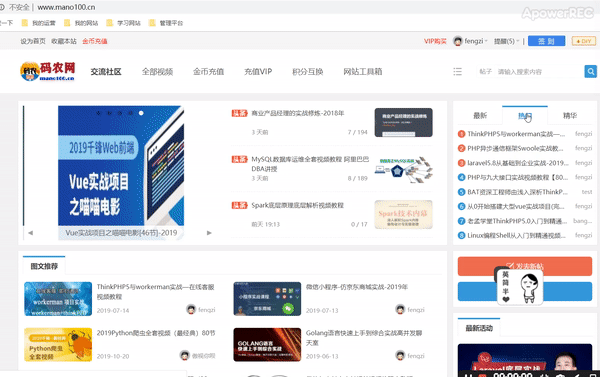
Task: Switch to the 最新 tab
Action: point(480,116)
